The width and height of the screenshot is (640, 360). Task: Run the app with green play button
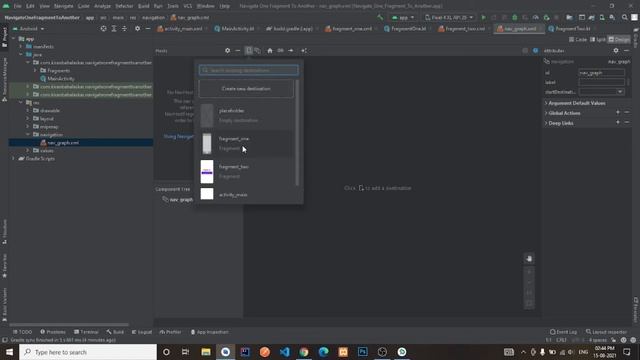click(484, 18)
